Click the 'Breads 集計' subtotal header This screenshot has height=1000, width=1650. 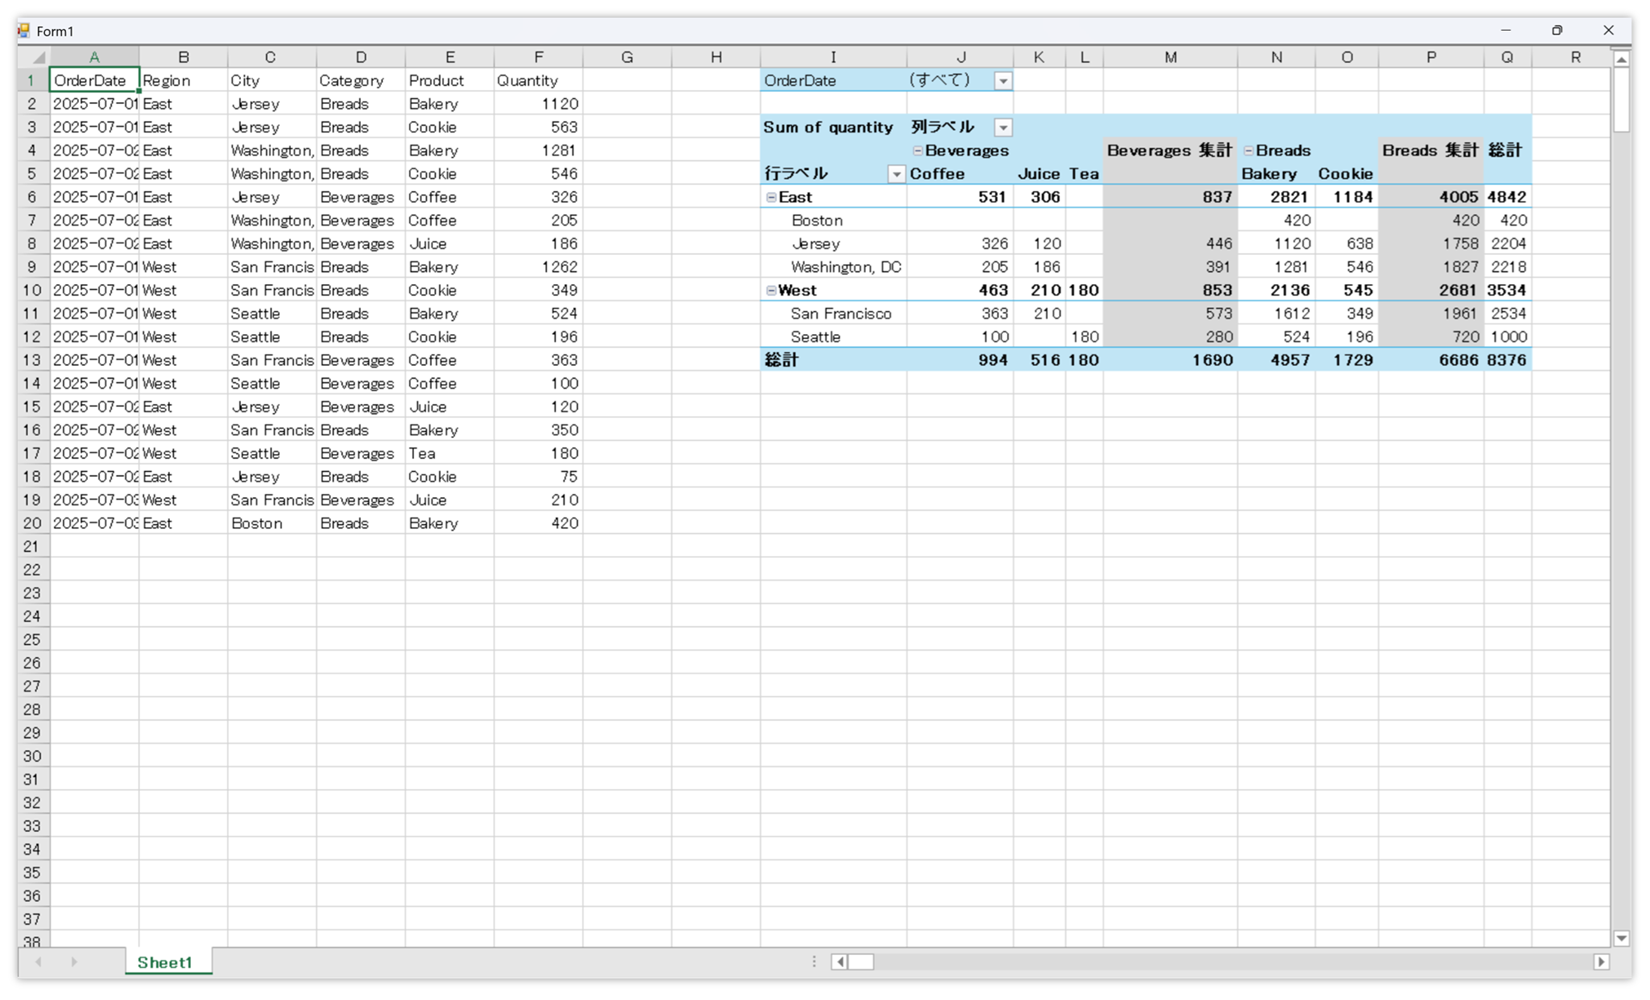click(1431, 151)
